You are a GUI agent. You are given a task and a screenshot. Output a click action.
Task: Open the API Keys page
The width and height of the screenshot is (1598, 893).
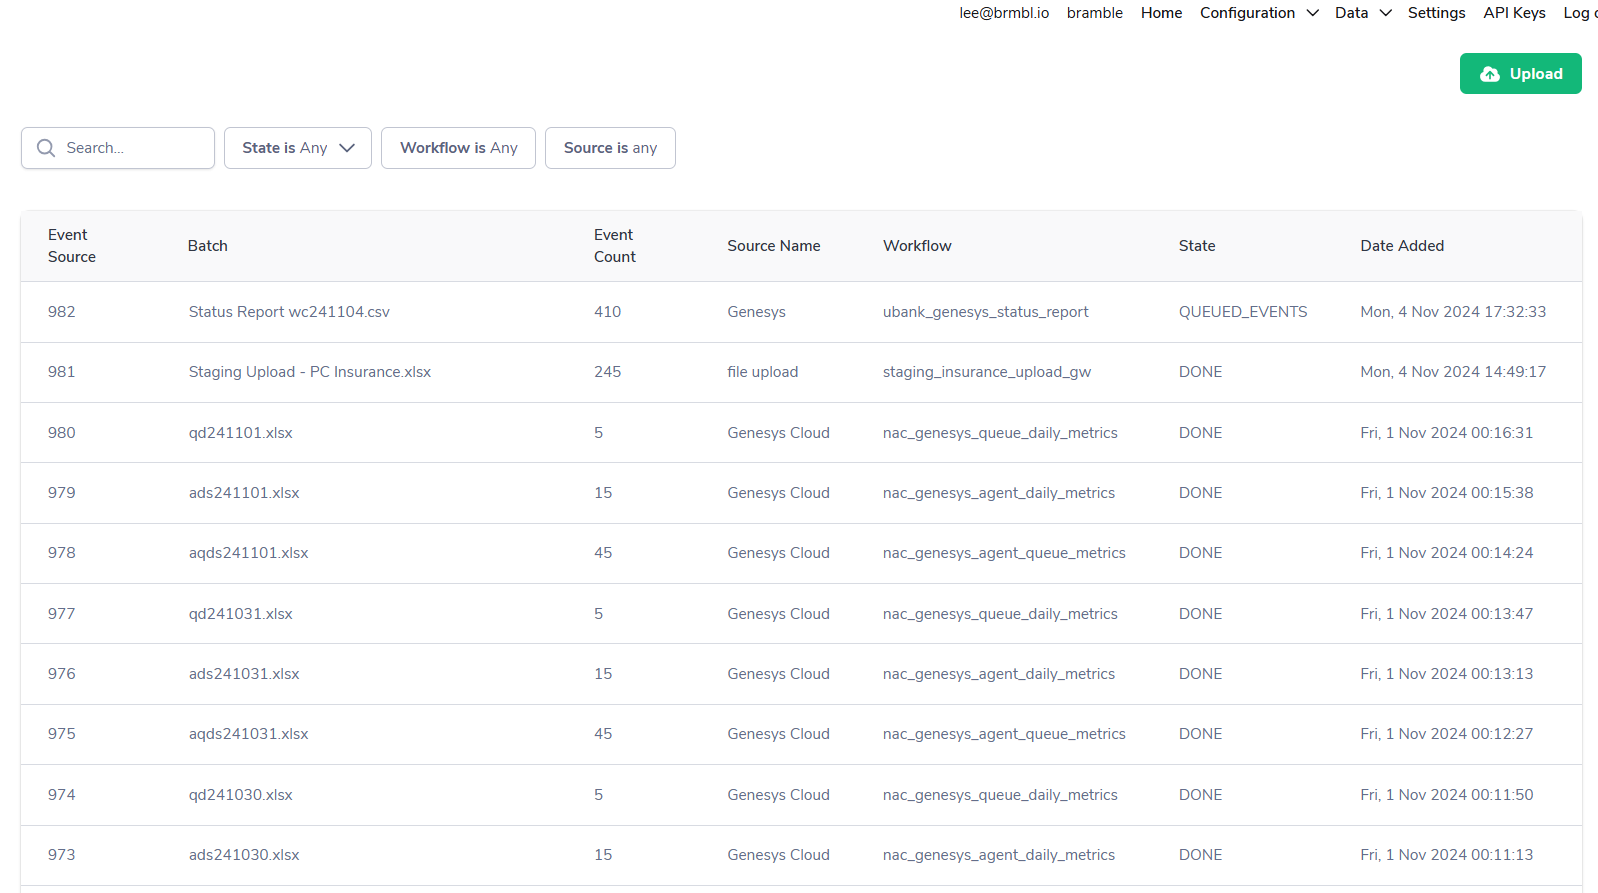tap(1514, 13)
